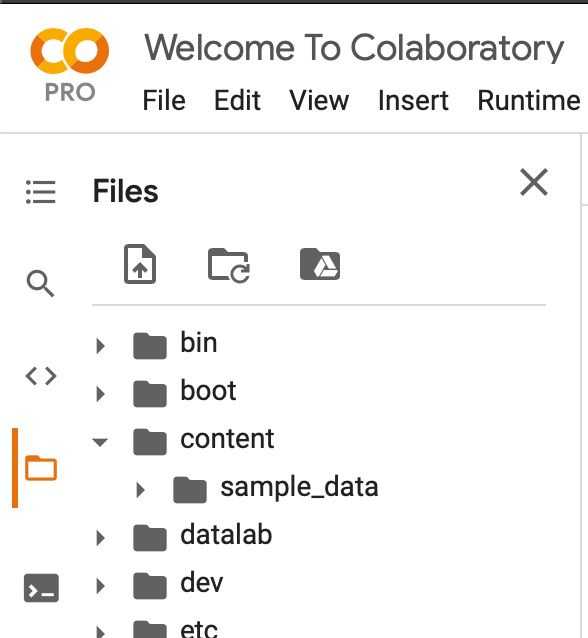Open the View menu

[x=319, y=101]
